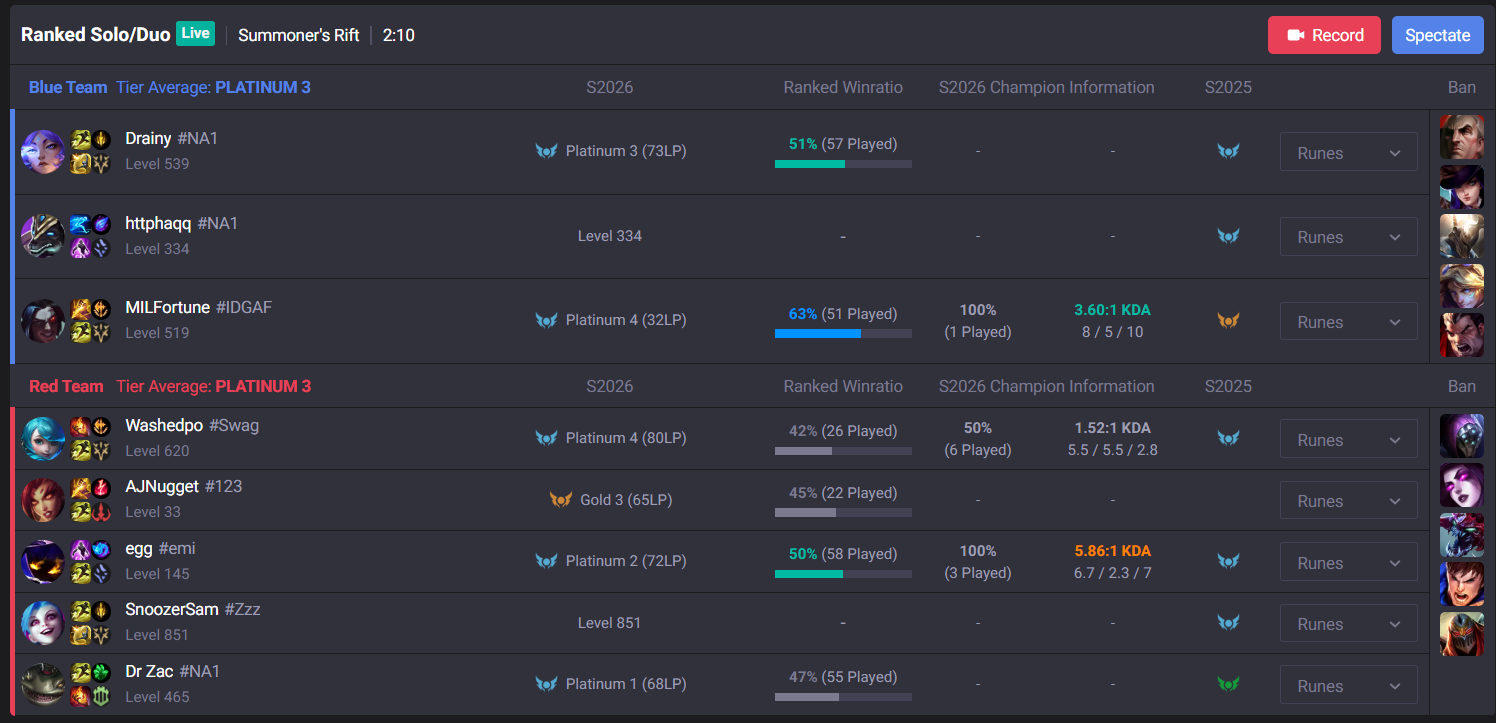Click egg's 50% winratio bar
This screenshot has width=1496, height=723.
pyautogui.click(x=843, y=574)
